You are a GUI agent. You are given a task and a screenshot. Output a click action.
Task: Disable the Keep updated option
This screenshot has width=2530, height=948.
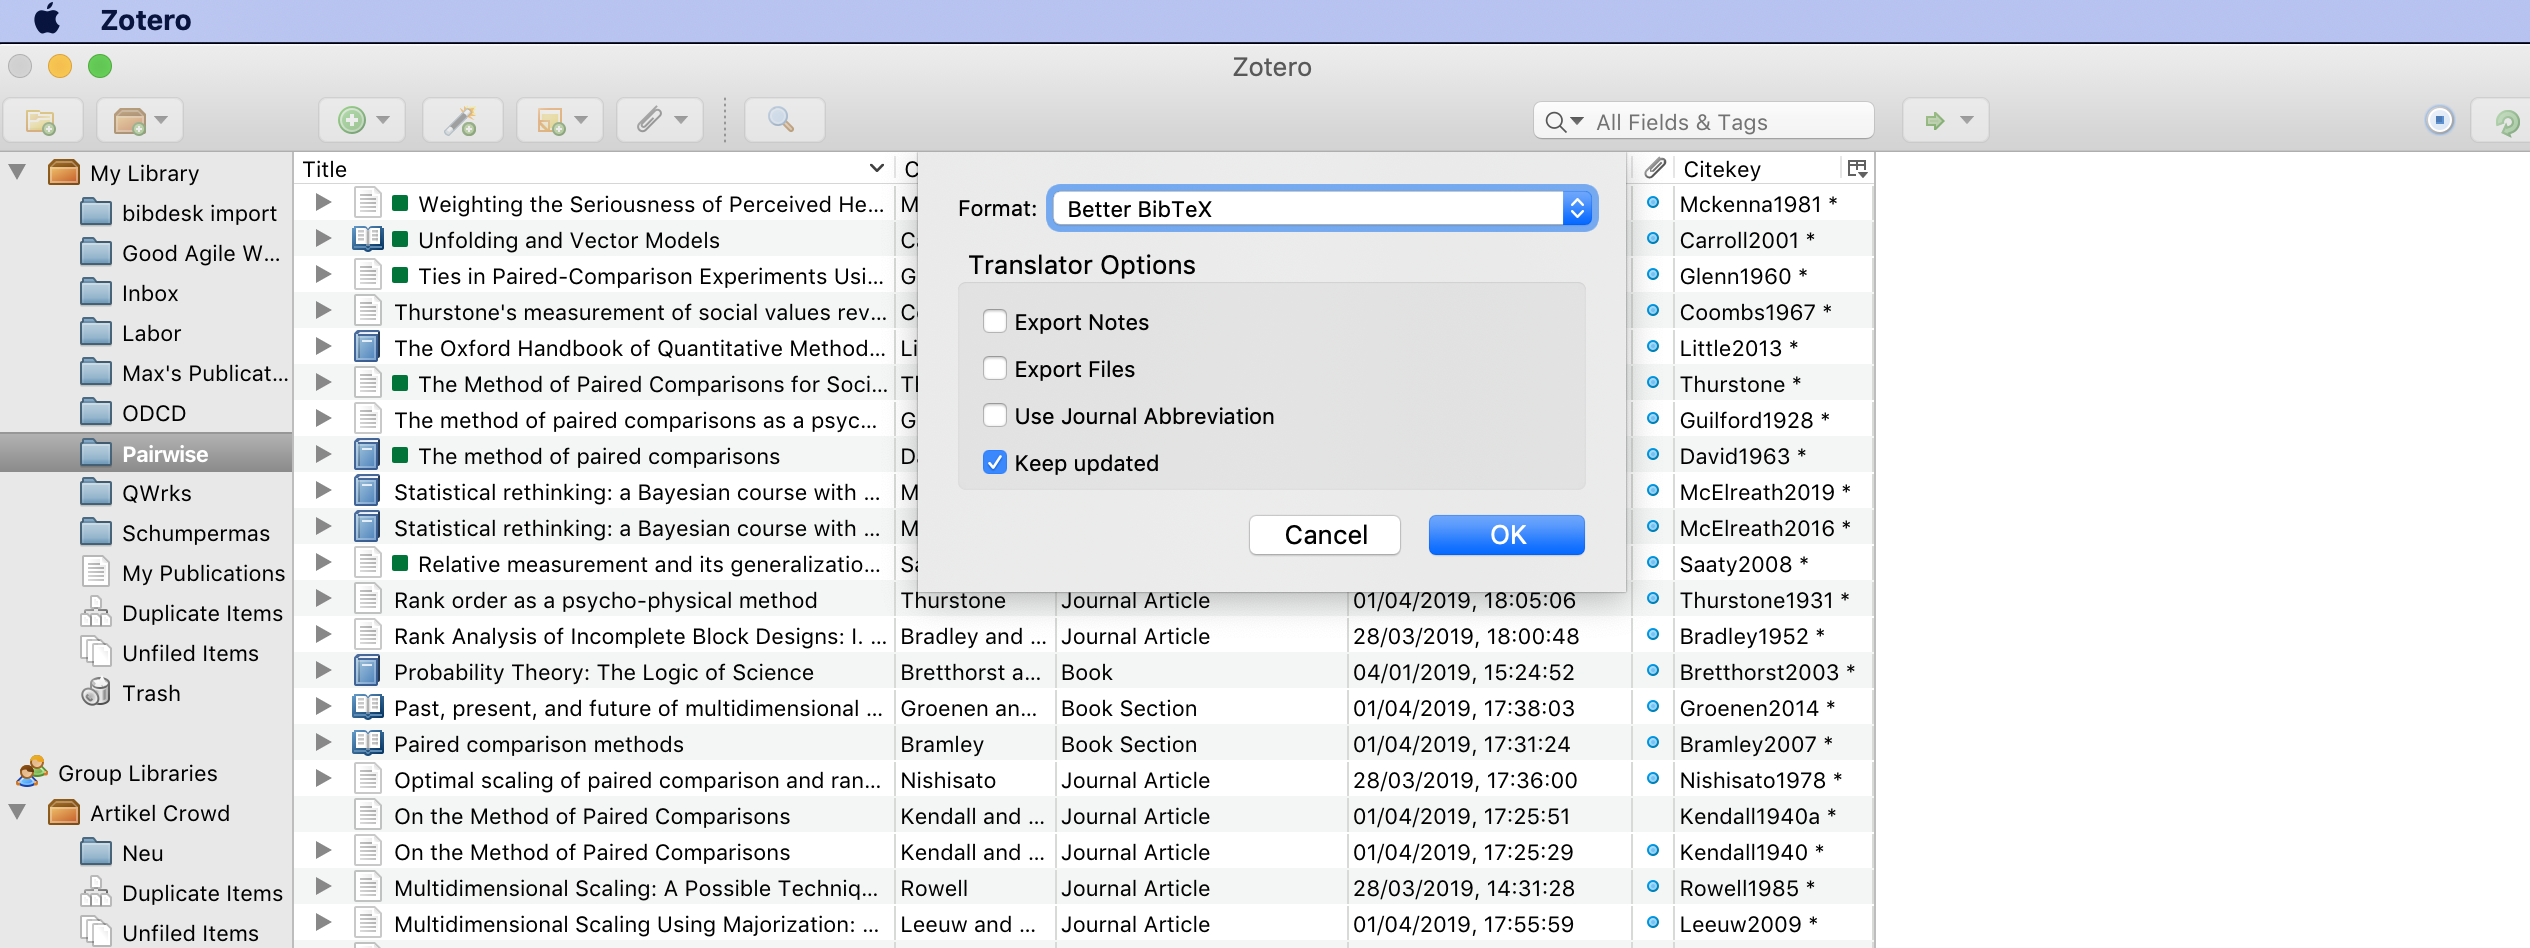coord(994,462)
